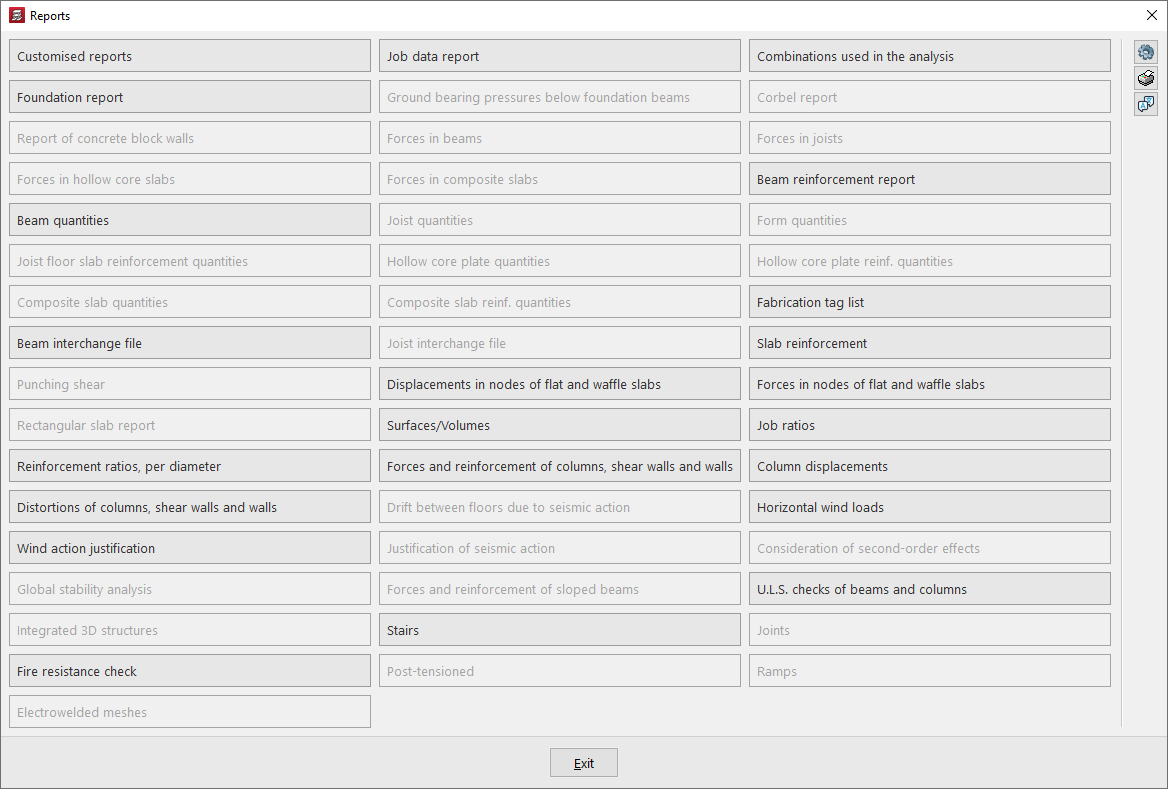The image size is (1168, 789).
Task: Click Fabrication tag list
Action: pos(930,302)
